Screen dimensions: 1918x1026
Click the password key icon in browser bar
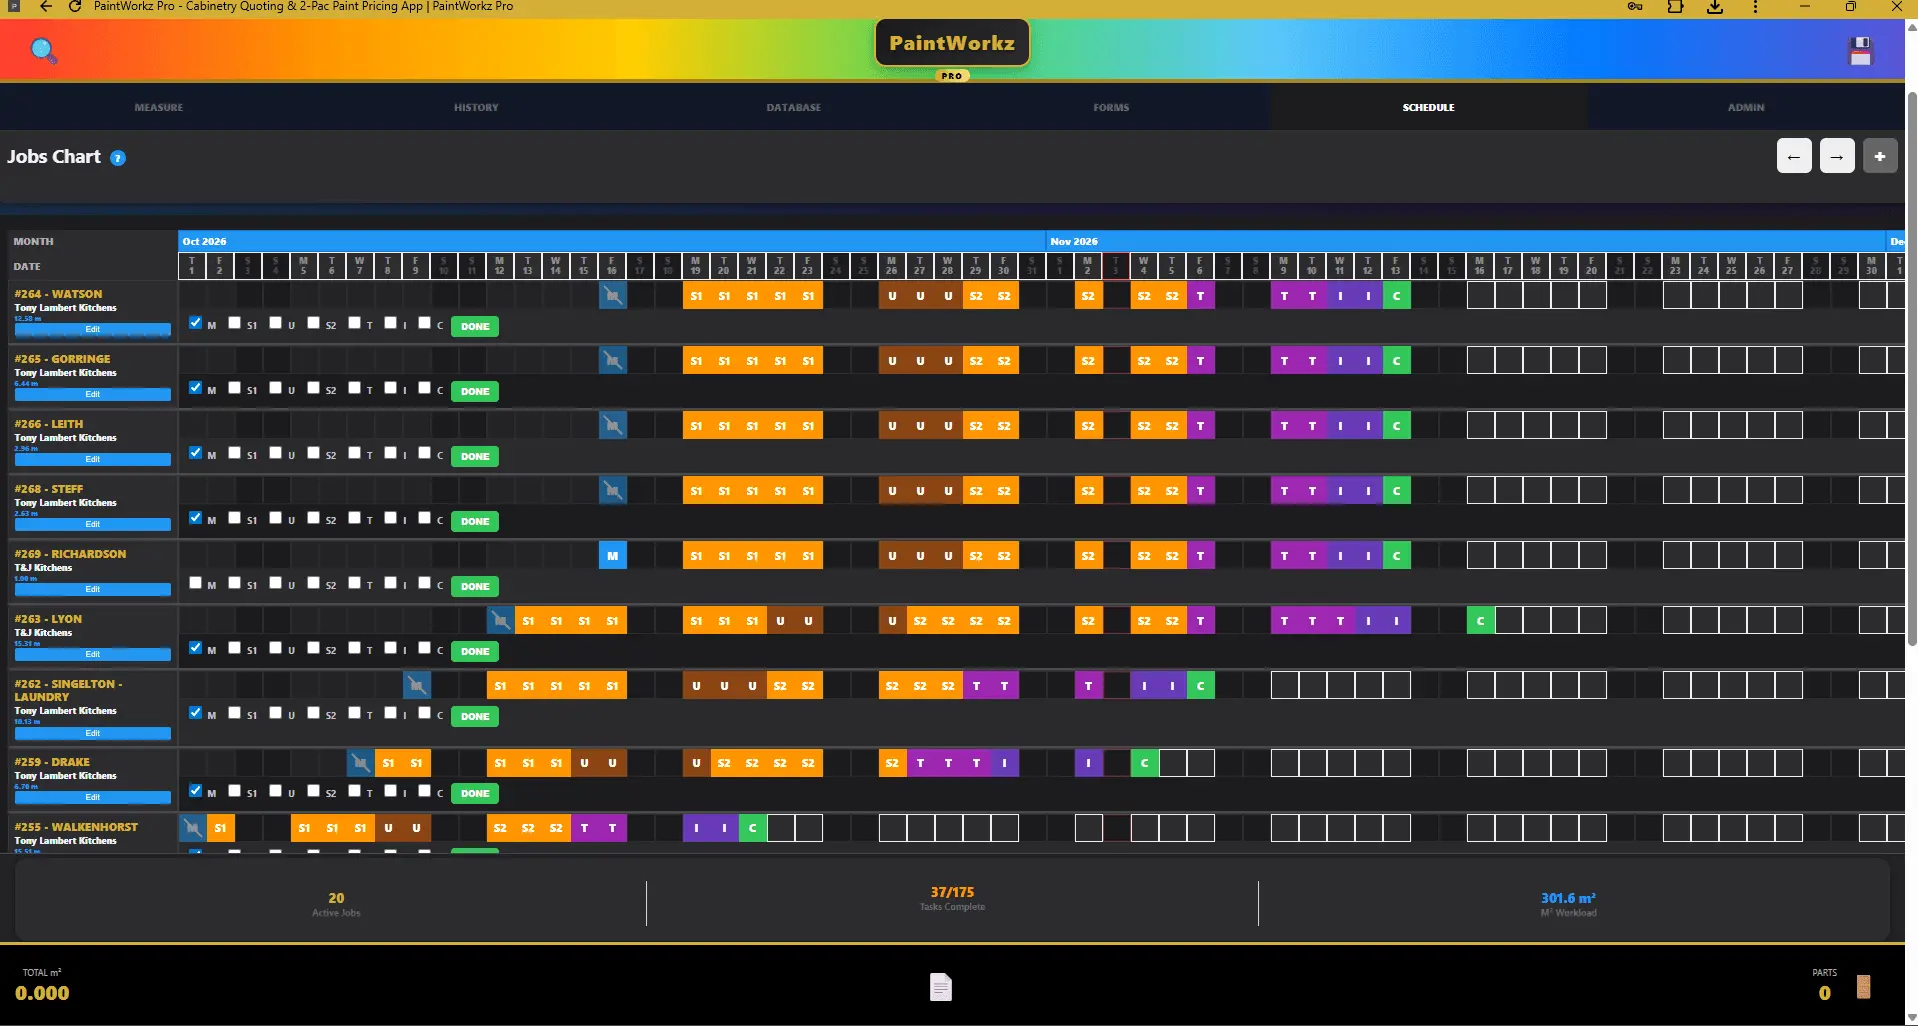pos(1635,7)
